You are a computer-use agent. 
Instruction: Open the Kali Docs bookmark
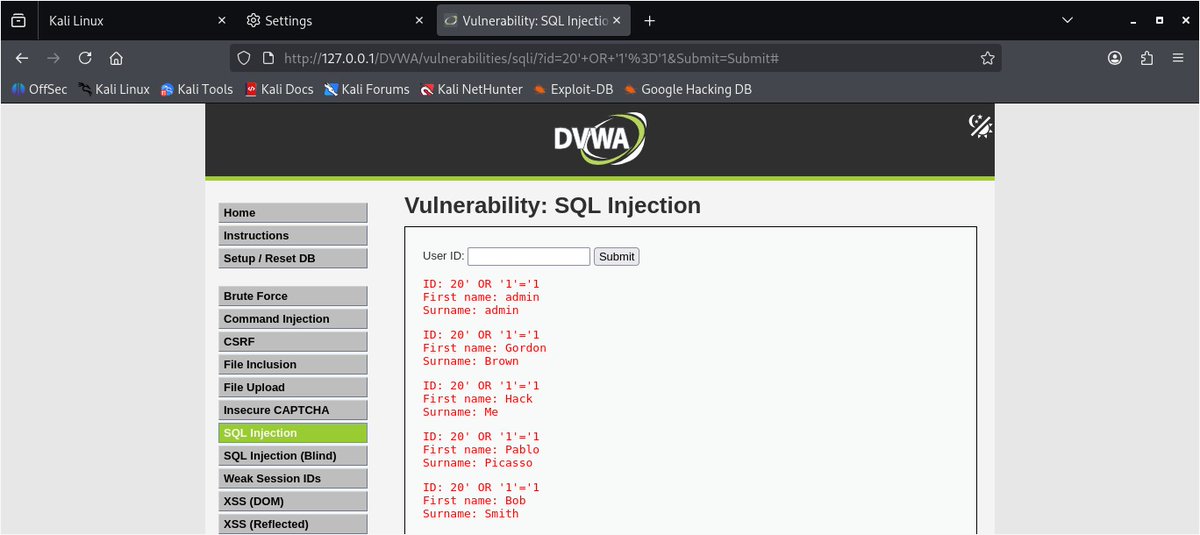pos(278,89)
